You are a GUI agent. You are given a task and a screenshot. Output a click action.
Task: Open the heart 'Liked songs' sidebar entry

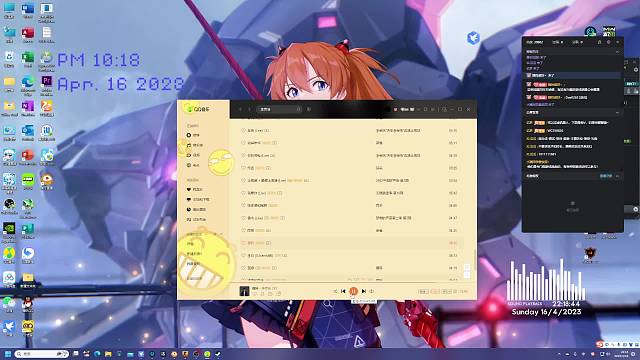click(x=195, y=189)
